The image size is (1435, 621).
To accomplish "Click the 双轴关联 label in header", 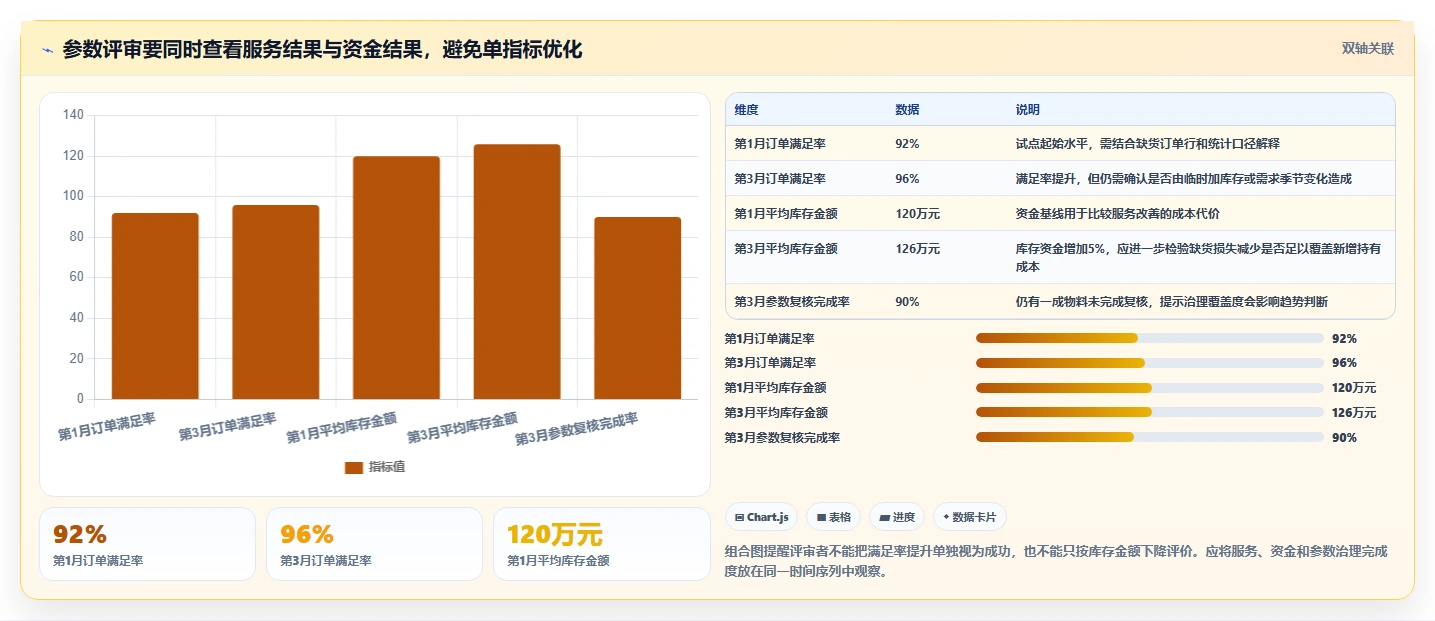I will point(1367,49).
